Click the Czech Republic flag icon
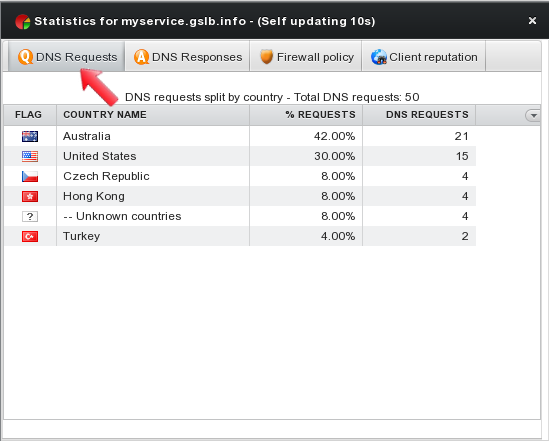 (x=30, y=176)
